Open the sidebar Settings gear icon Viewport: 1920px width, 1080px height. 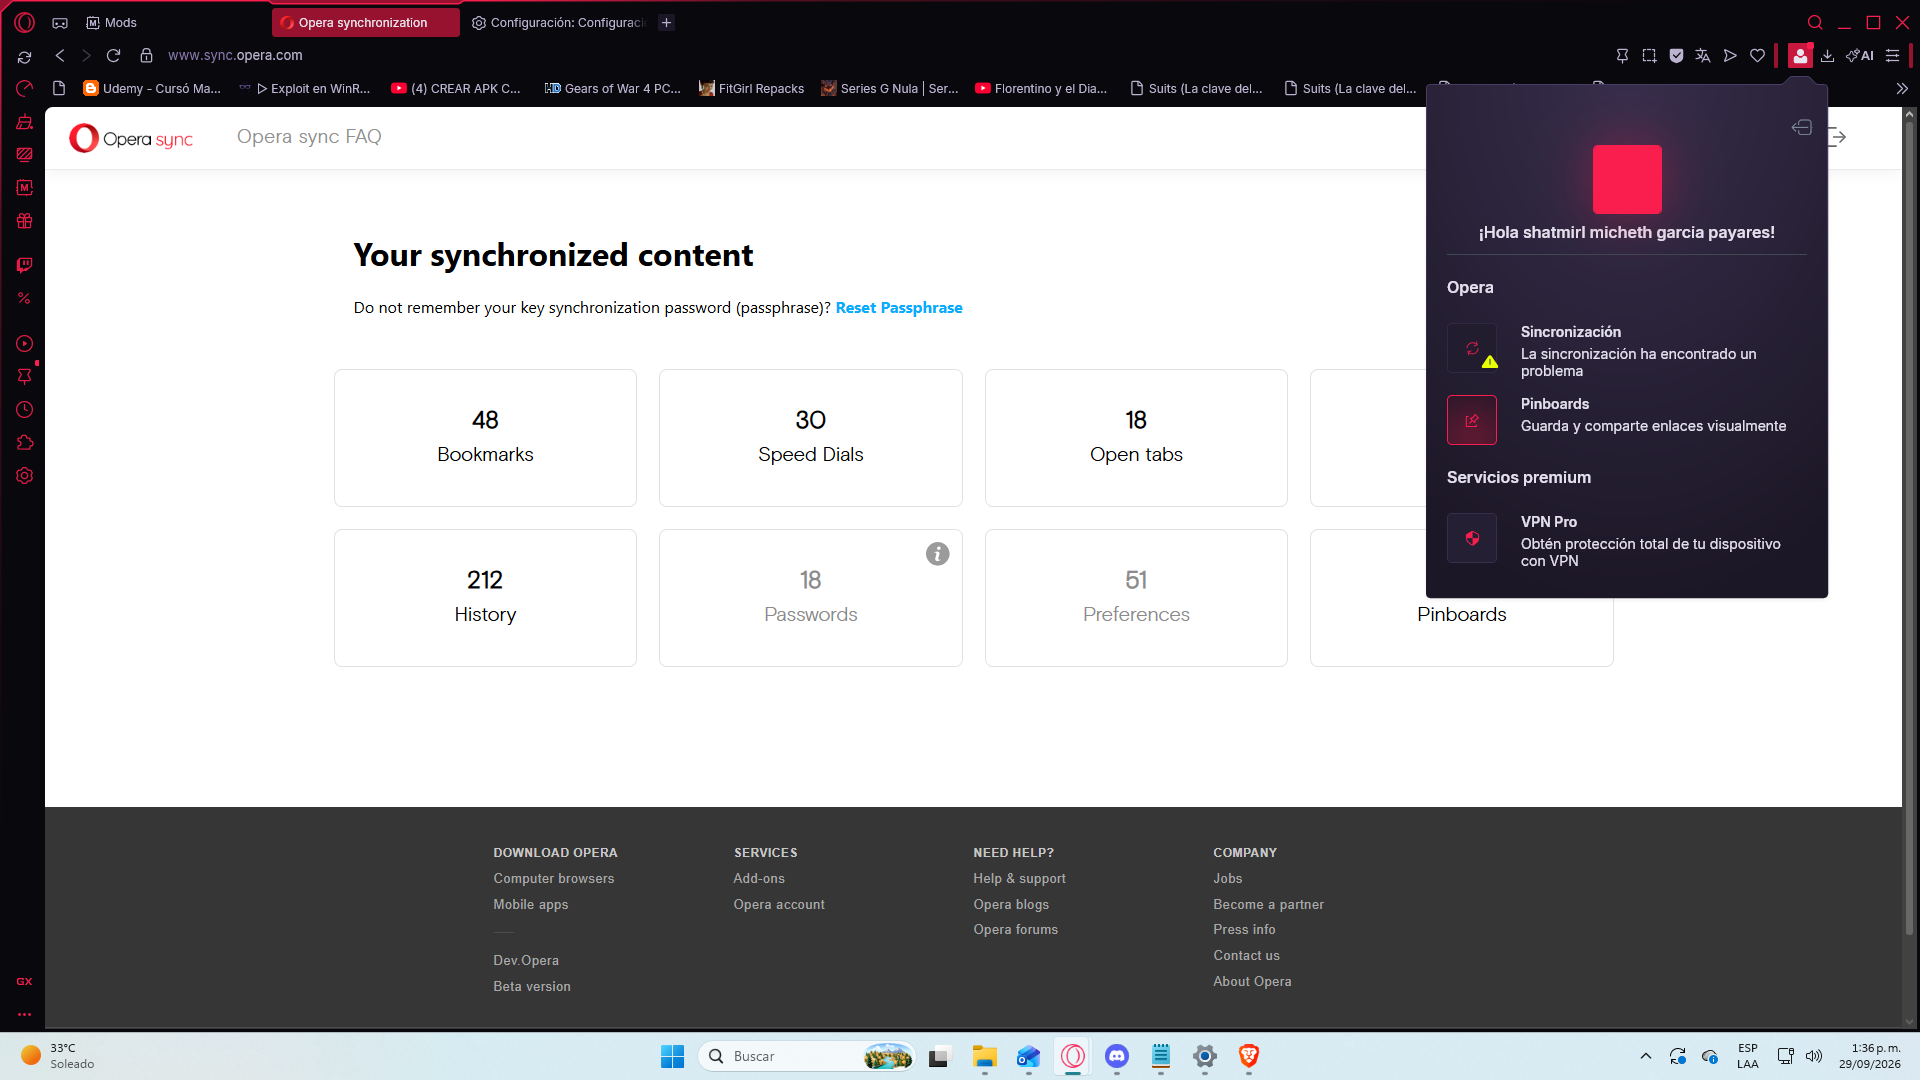tap(24, 476)
